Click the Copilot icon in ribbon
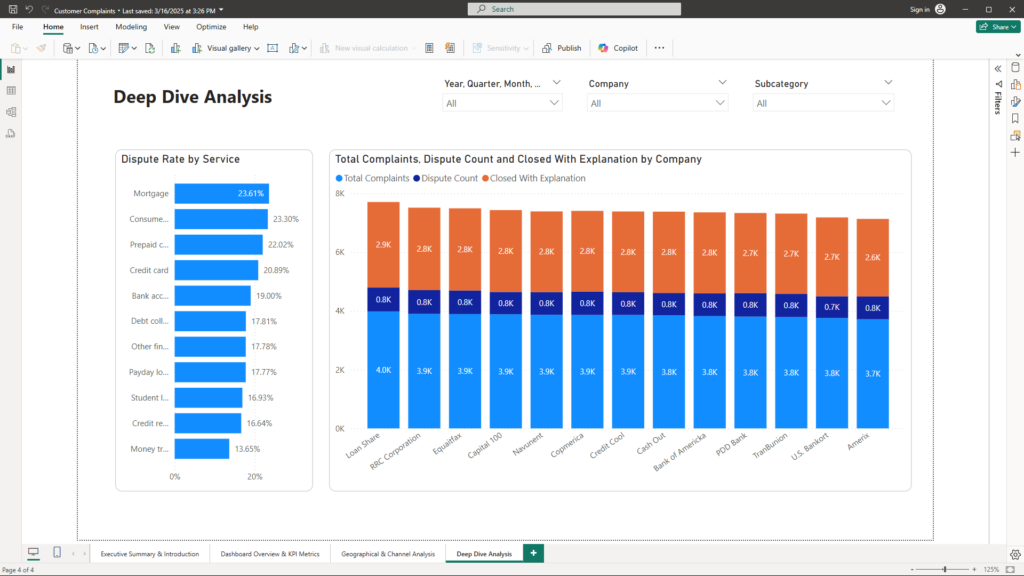 click(x=618, y=48)
